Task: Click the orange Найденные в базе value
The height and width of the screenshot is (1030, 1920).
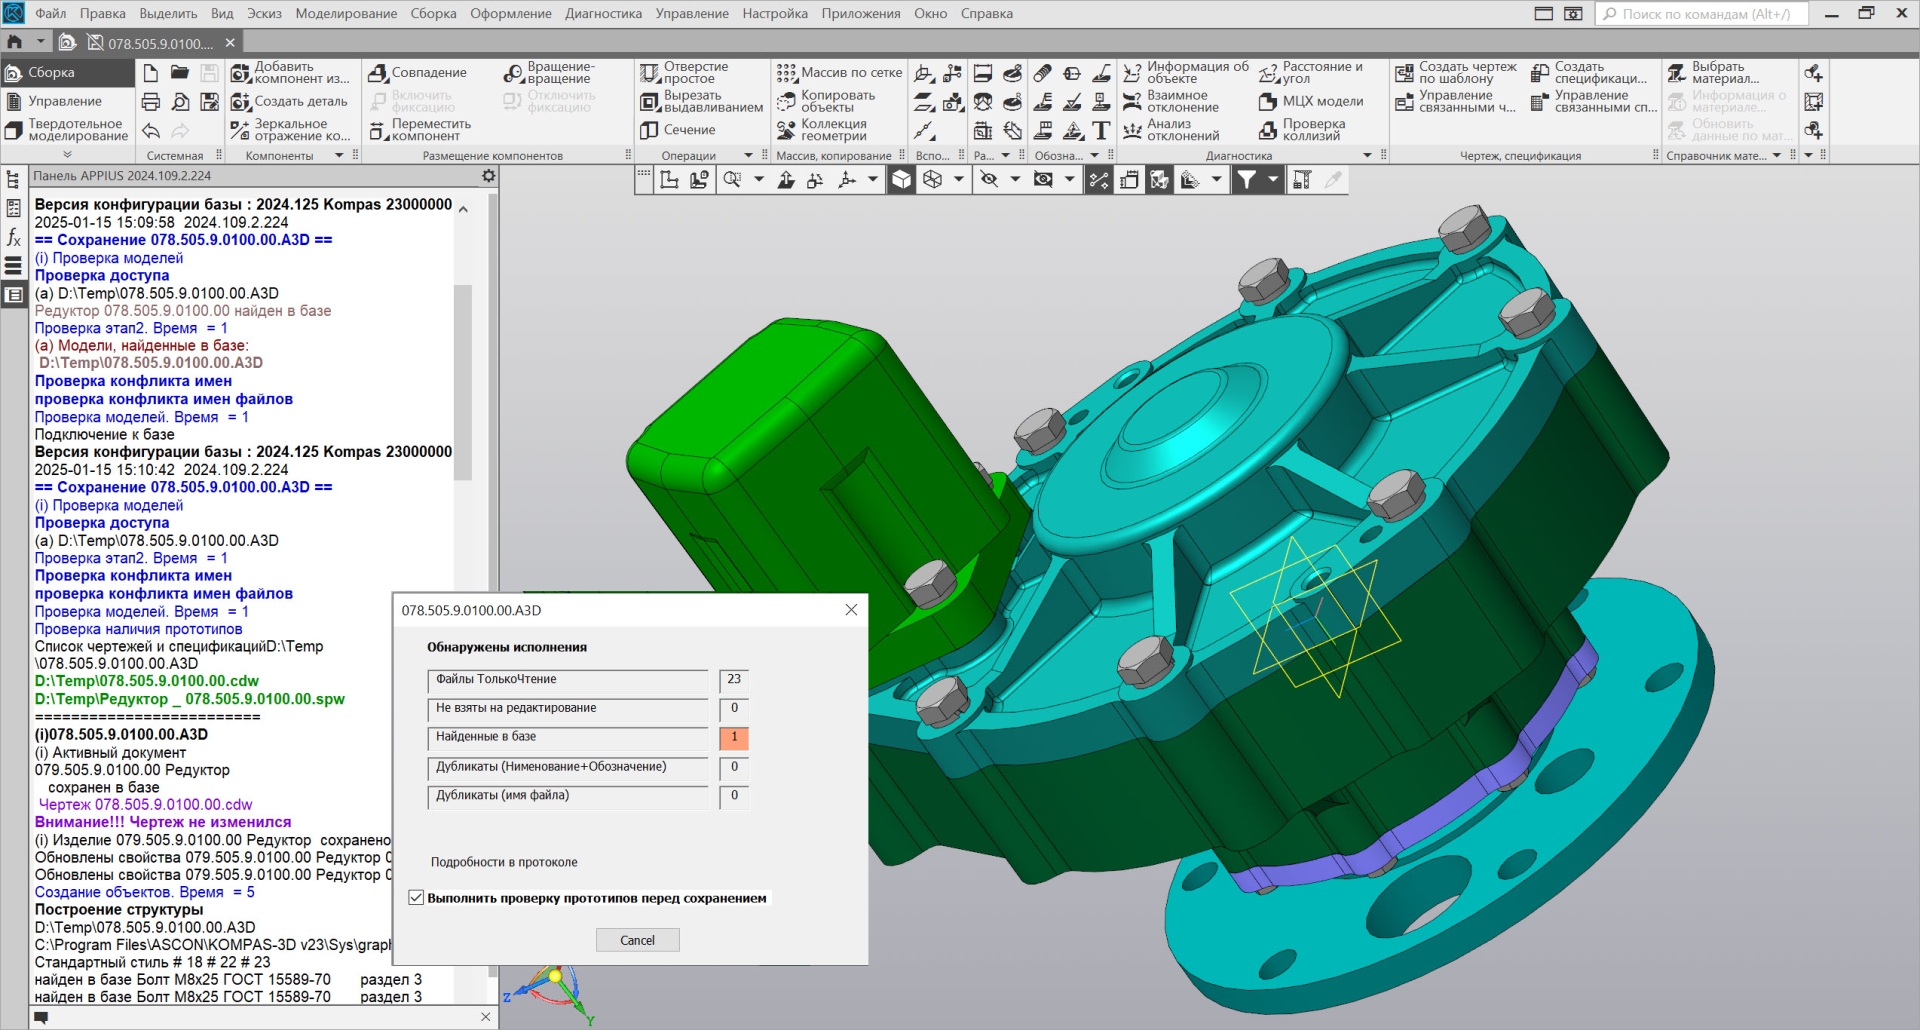Action: click(x=734, y=737)
